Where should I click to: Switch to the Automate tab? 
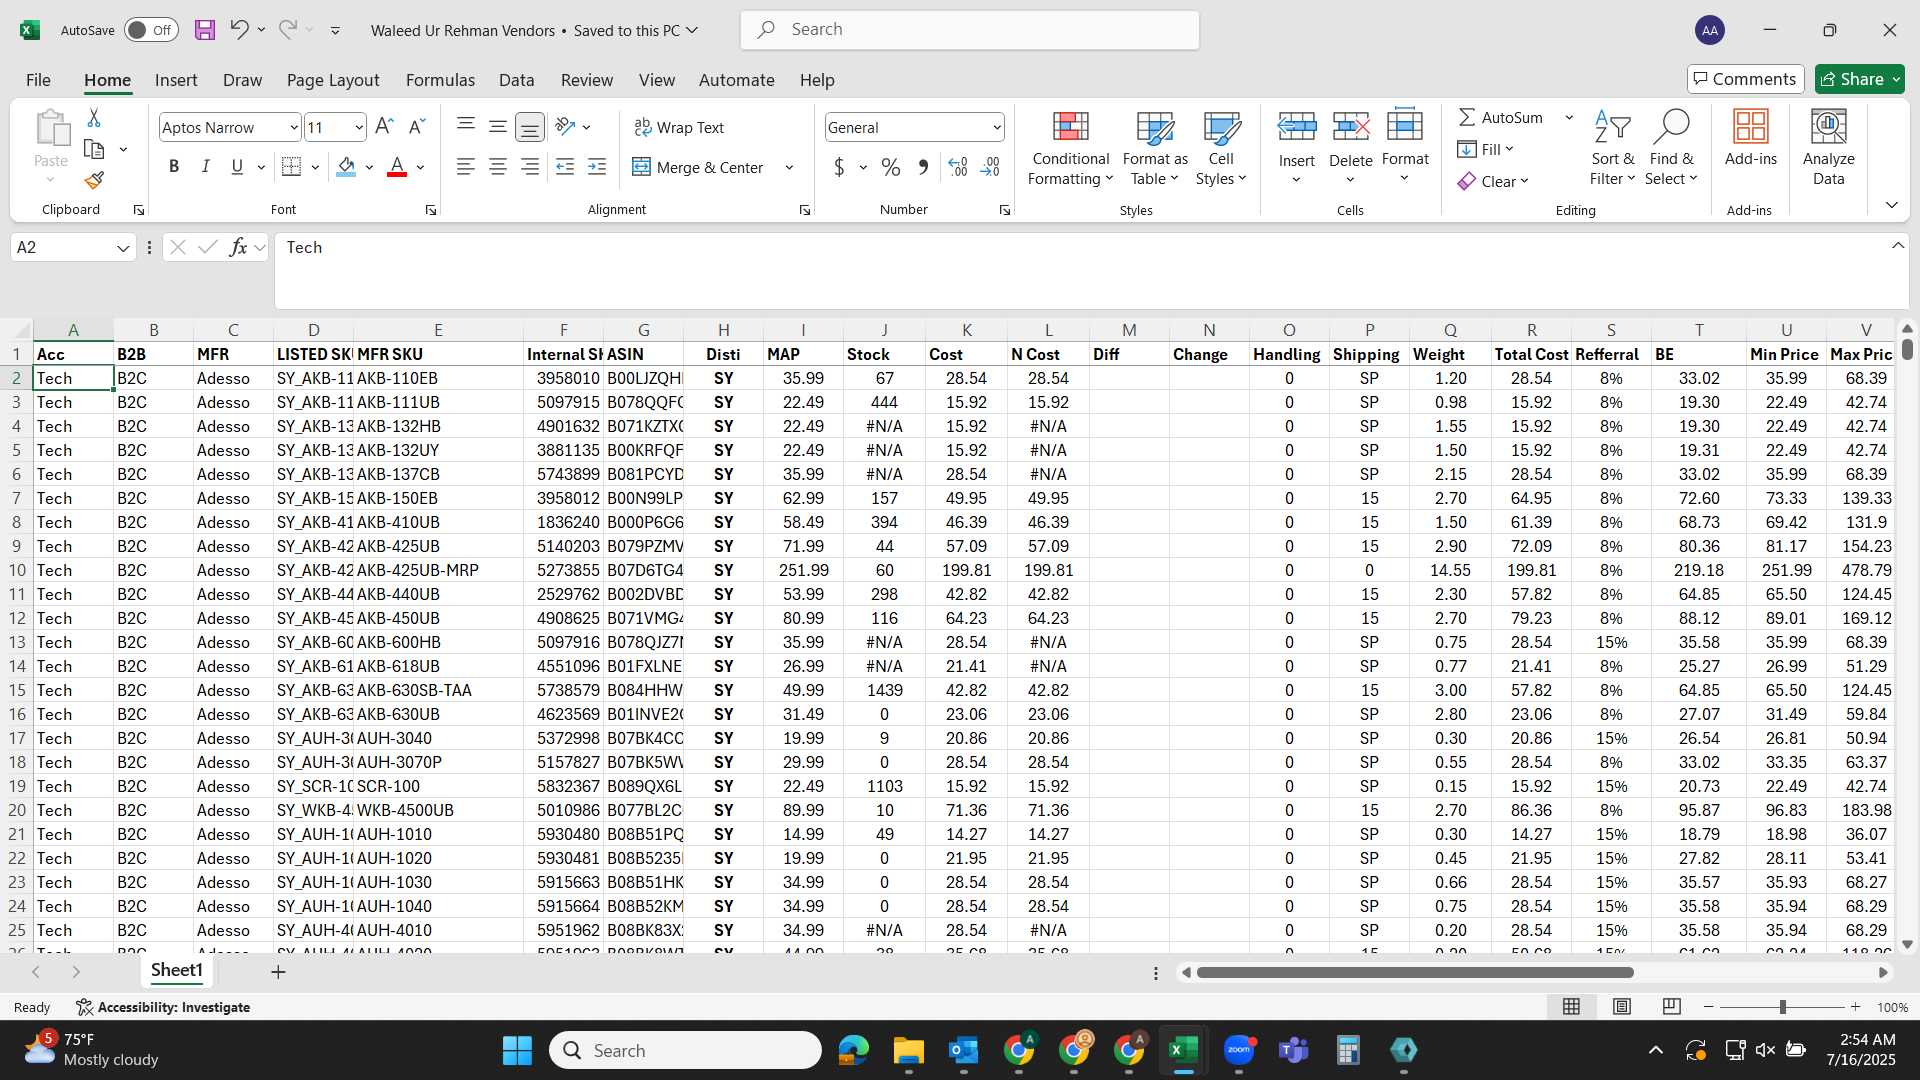(x=737, y=80)
